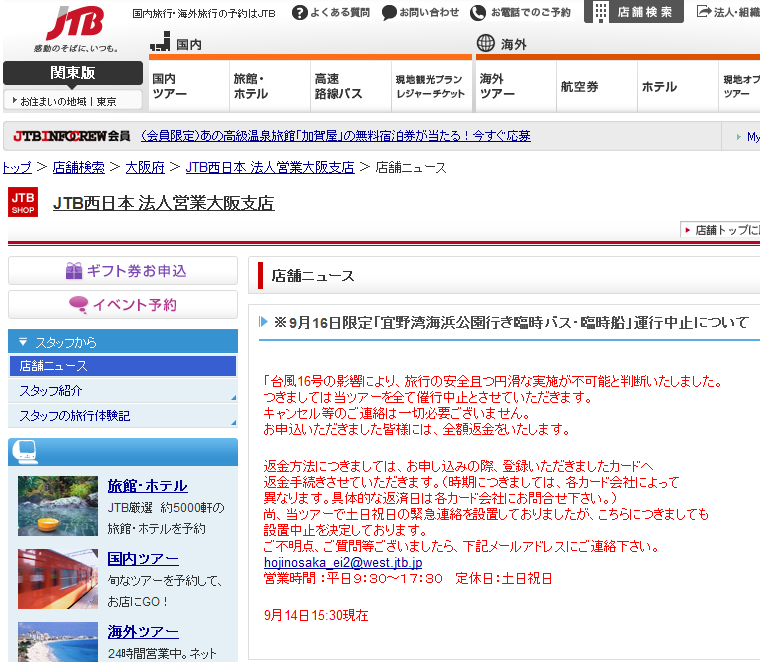Select the 関東版 region label
The width and height of the screenshot is (760, 662).
pos(73,73)
